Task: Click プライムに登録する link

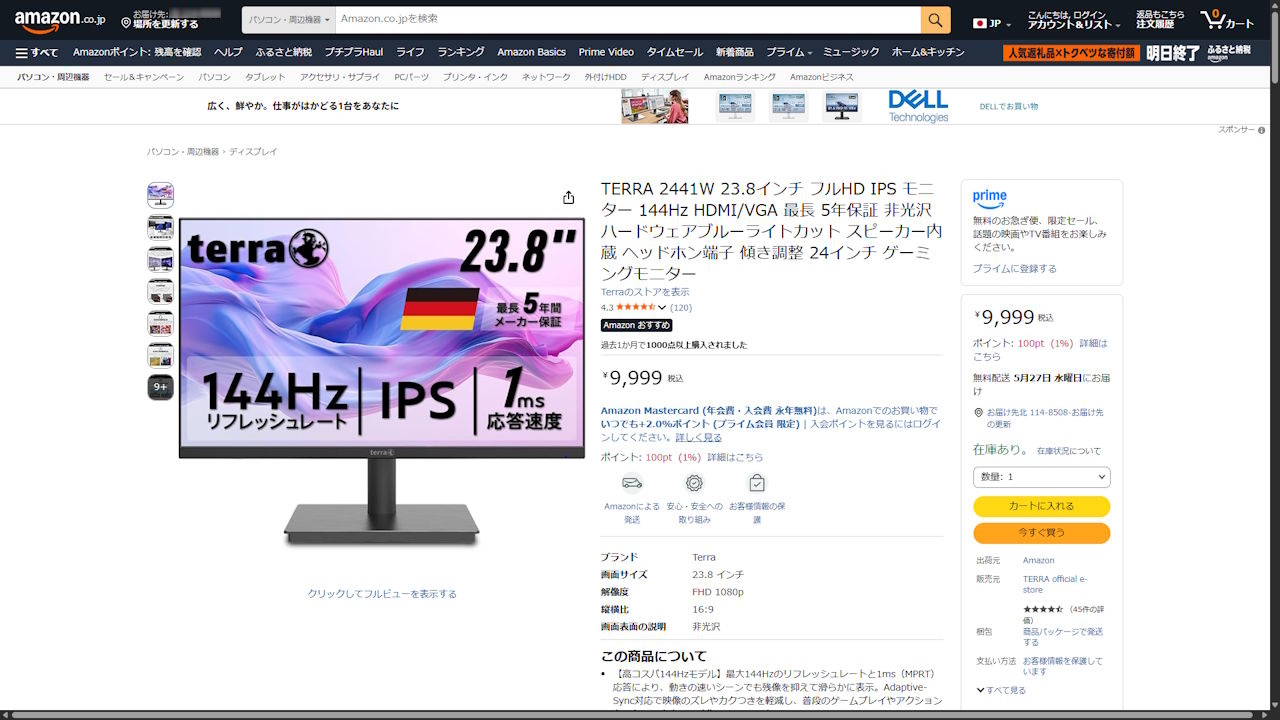Action: [1014, 269]
